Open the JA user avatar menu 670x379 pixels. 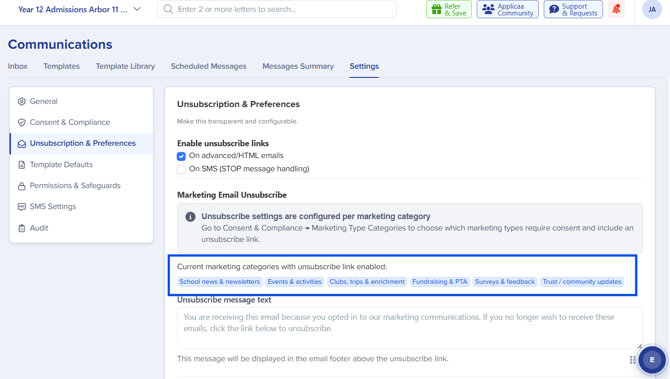click(x=652, y=9)
